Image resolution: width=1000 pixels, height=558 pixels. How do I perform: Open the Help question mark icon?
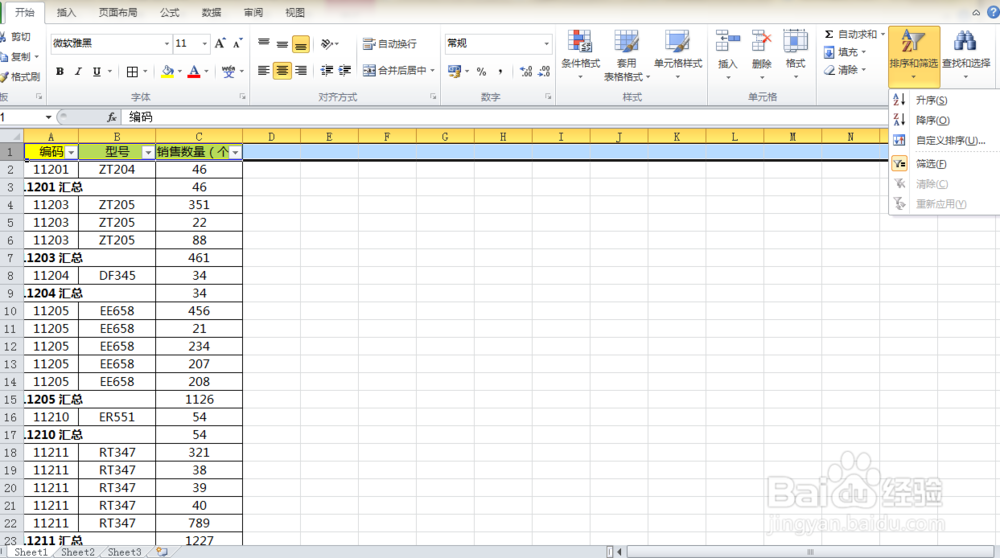992,12
